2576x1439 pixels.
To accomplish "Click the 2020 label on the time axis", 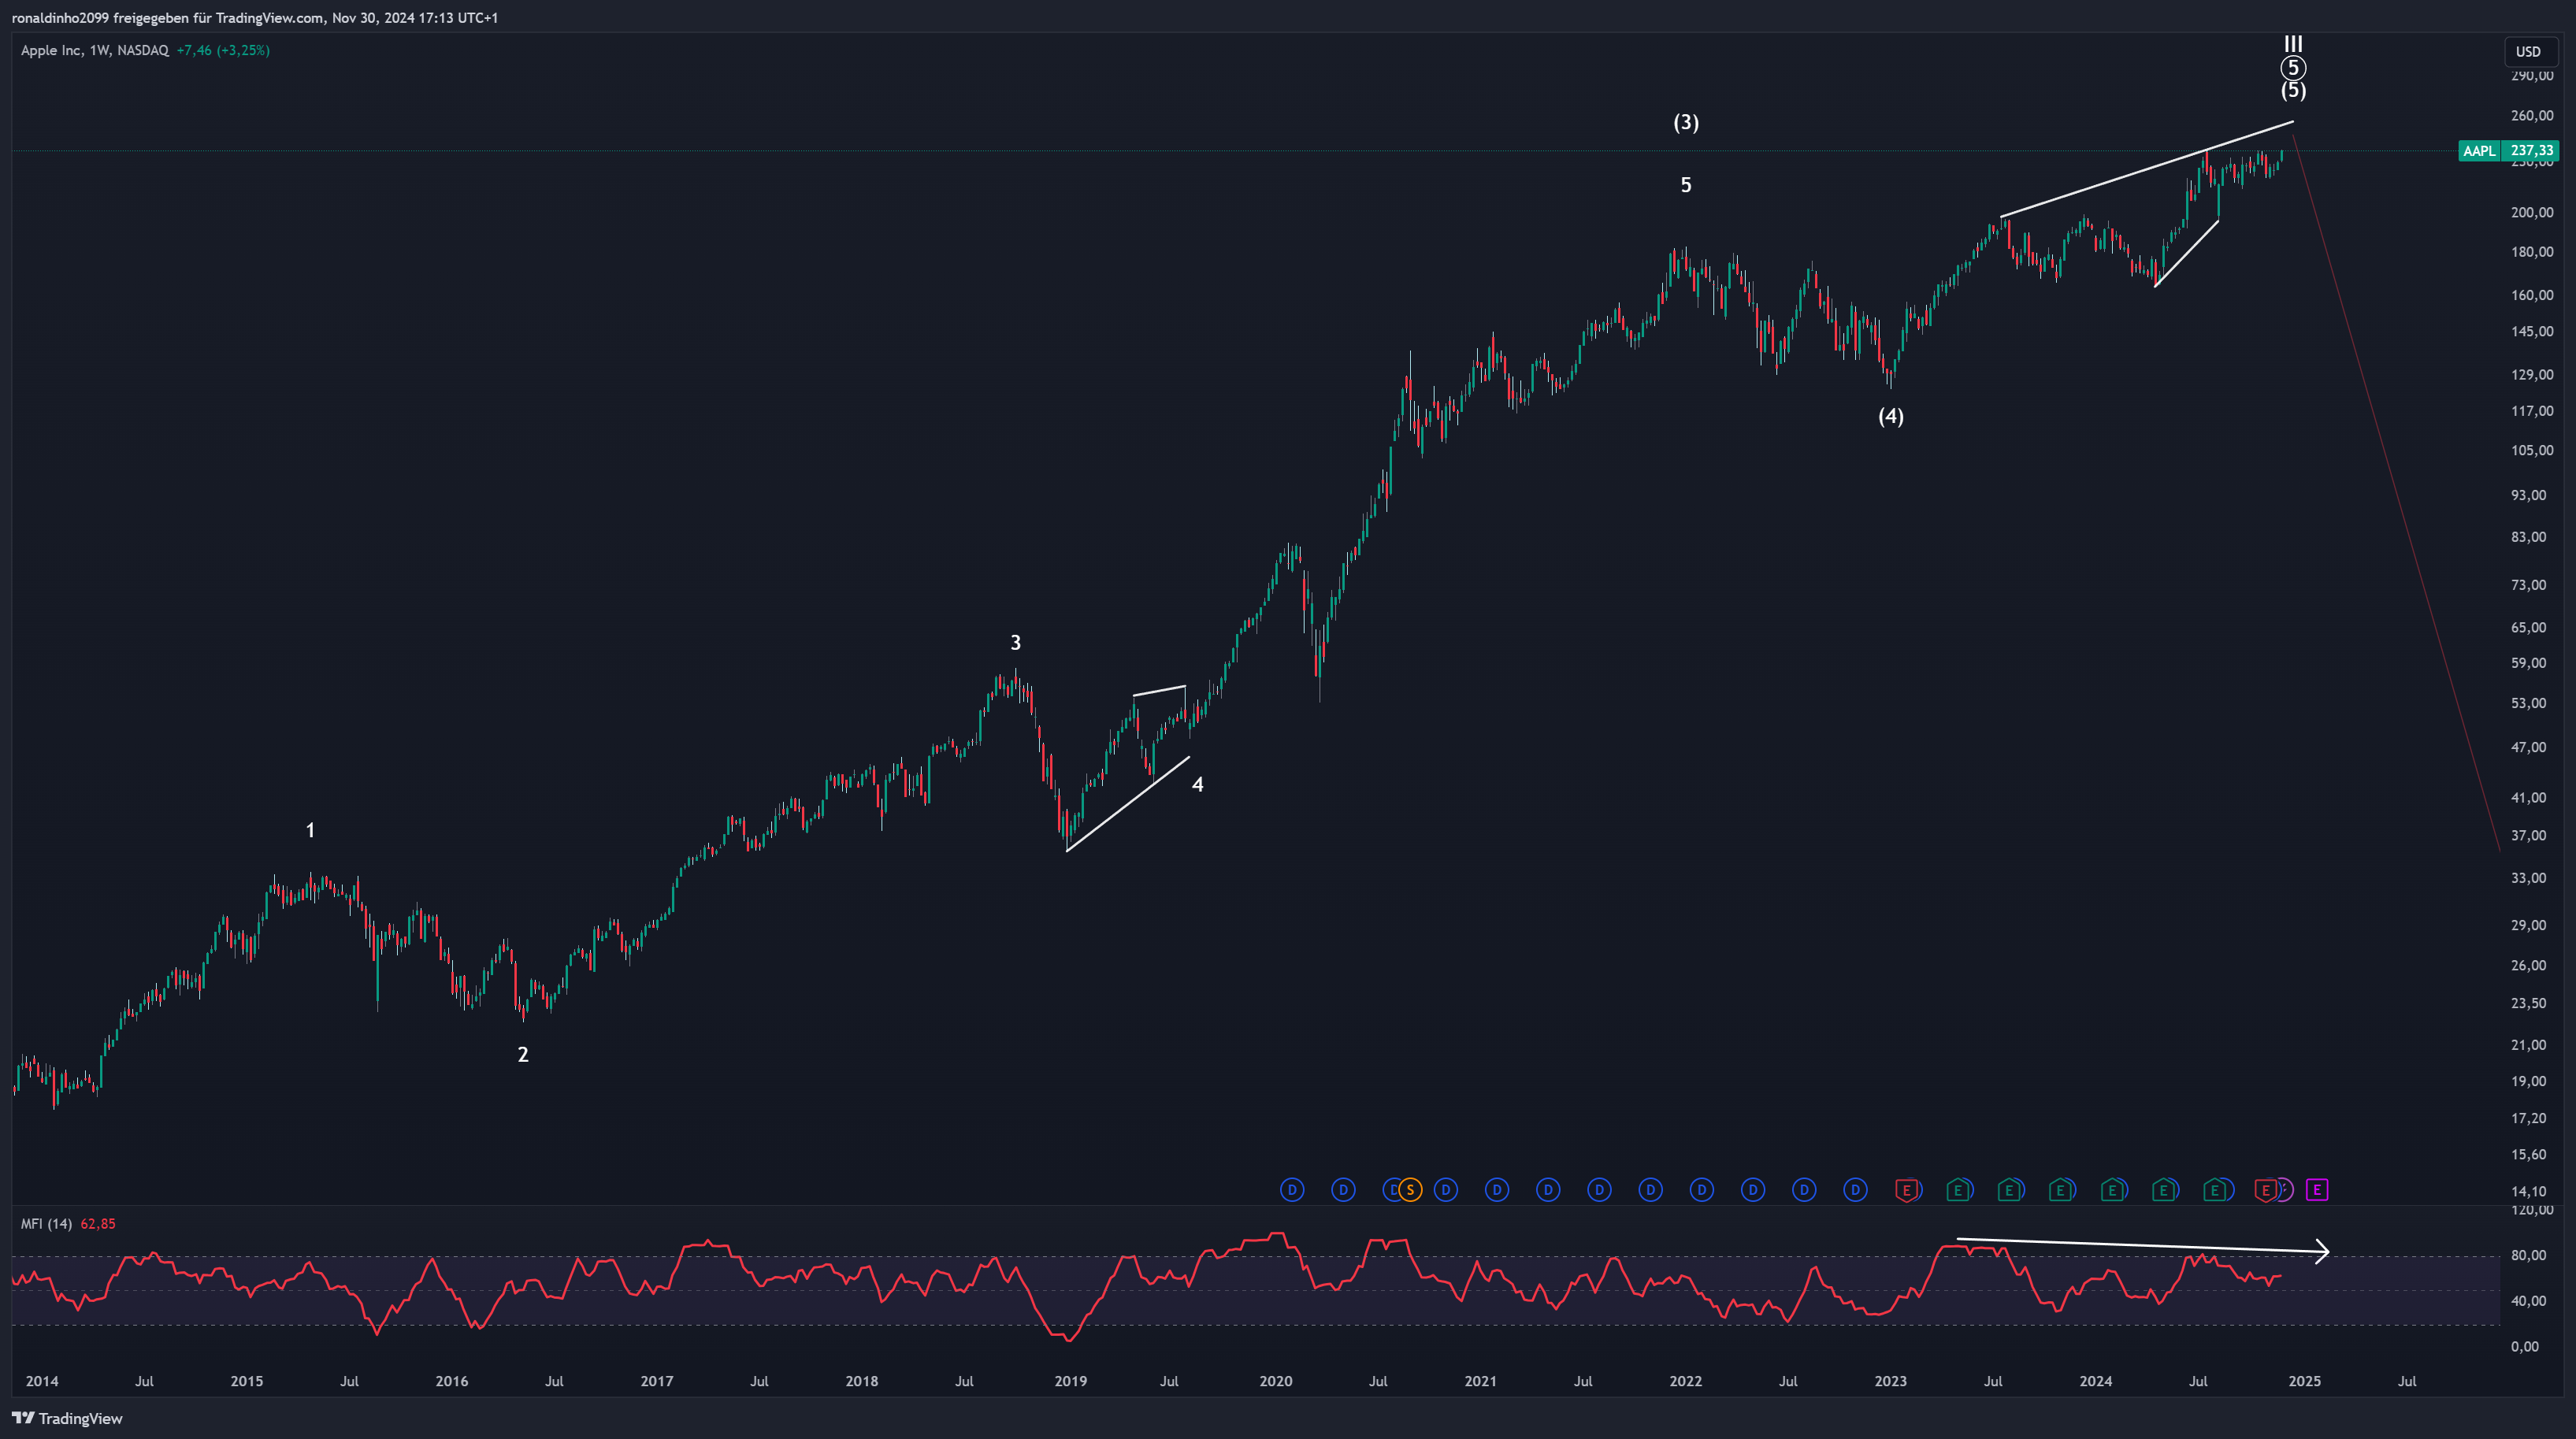I will coord(1275,1381).
